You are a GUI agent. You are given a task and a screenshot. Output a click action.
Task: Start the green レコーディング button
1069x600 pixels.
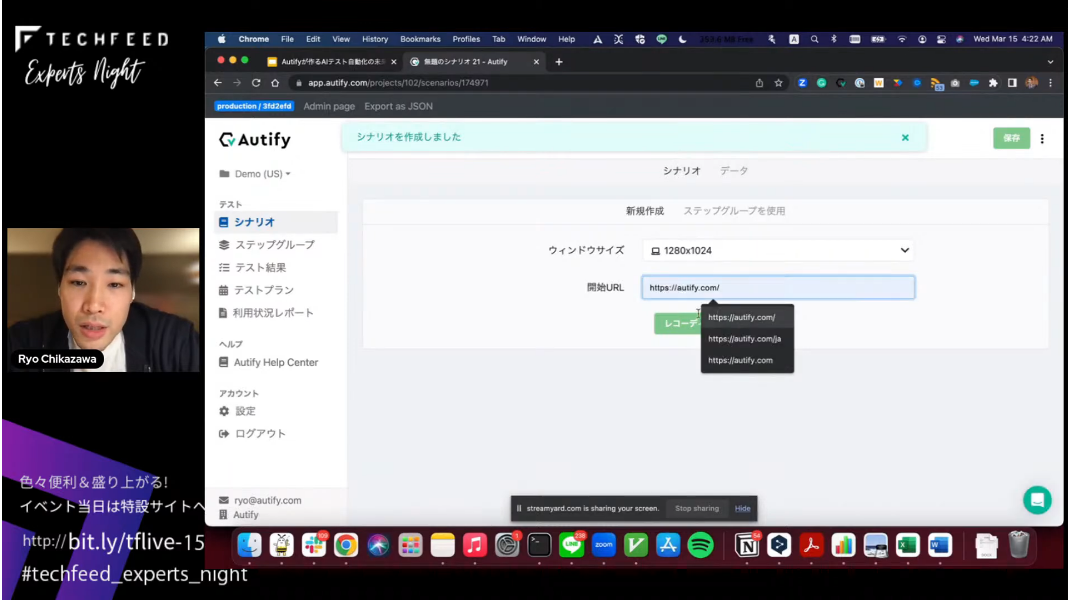click(x=678, y=323)
